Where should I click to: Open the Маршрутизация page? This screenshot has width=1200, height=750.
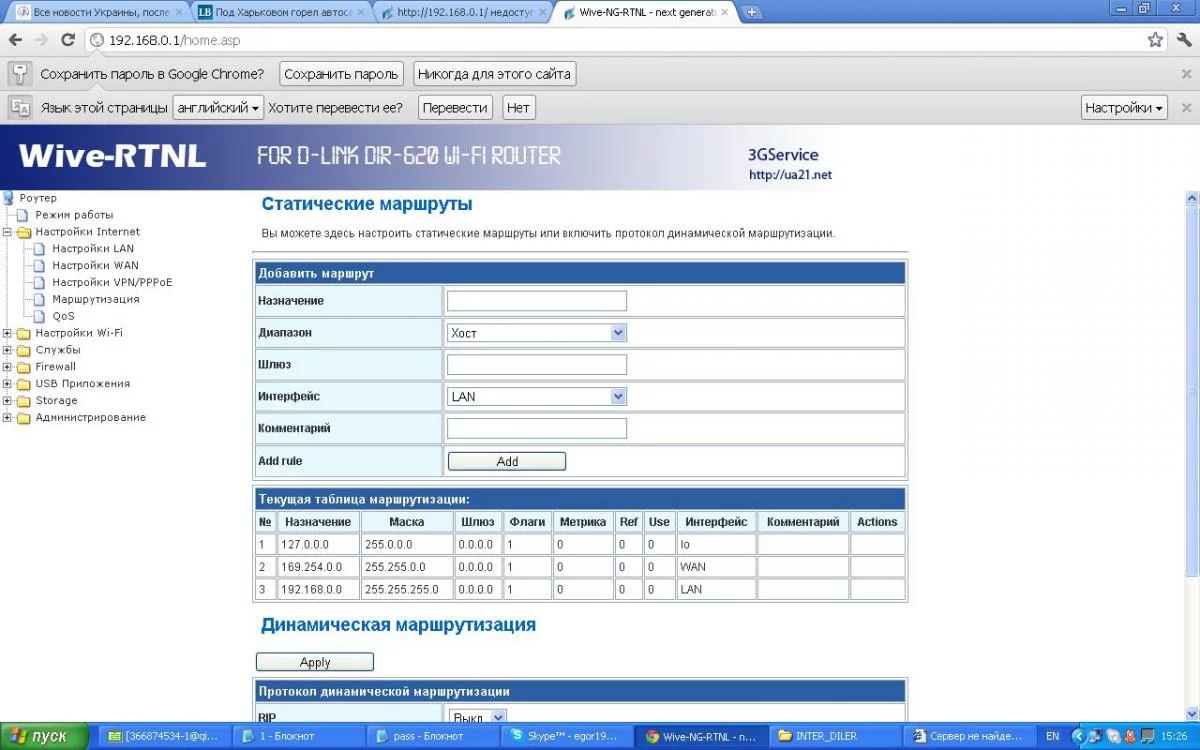96,300
